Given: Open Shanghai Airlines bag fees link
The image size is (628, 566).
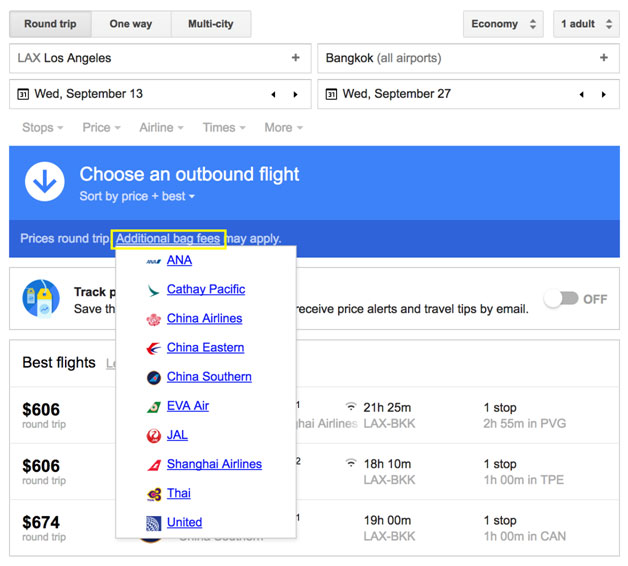Looking at the screenshot, I should pos(214,464).
